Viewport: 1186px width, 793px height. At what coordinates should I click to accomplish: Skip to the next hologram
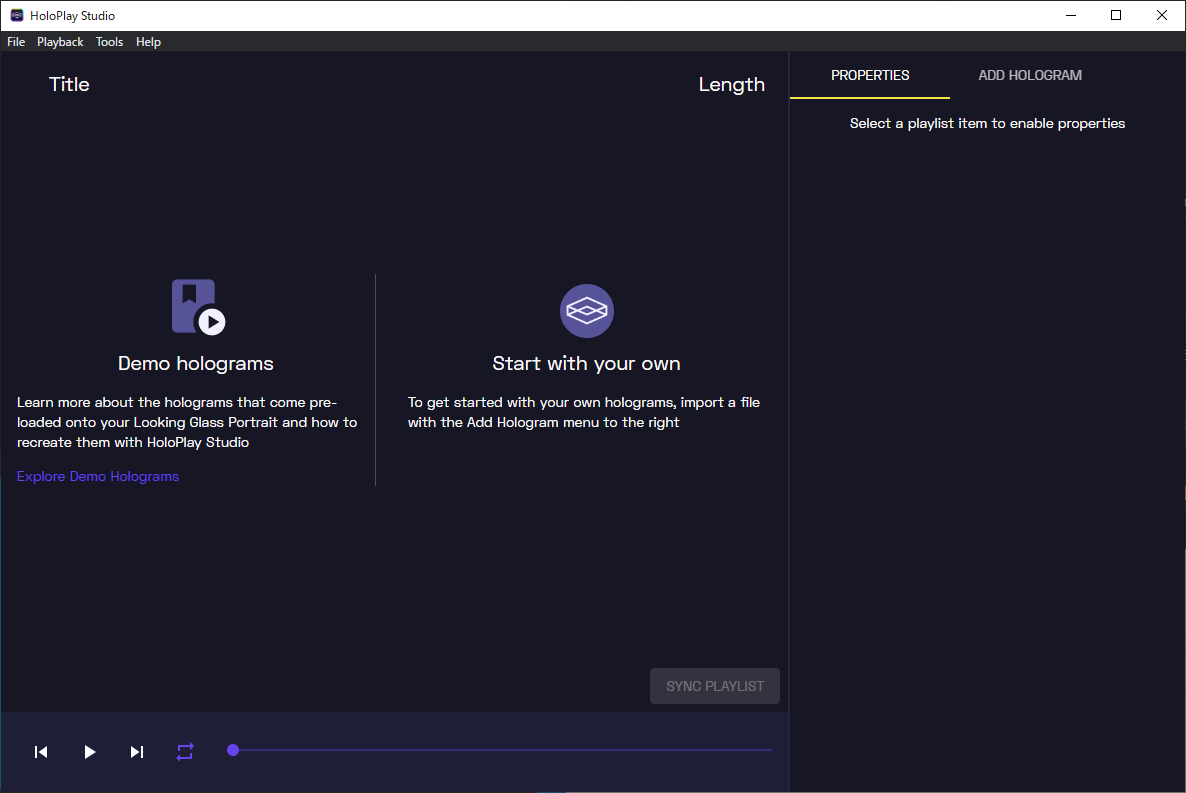[137, 751]
